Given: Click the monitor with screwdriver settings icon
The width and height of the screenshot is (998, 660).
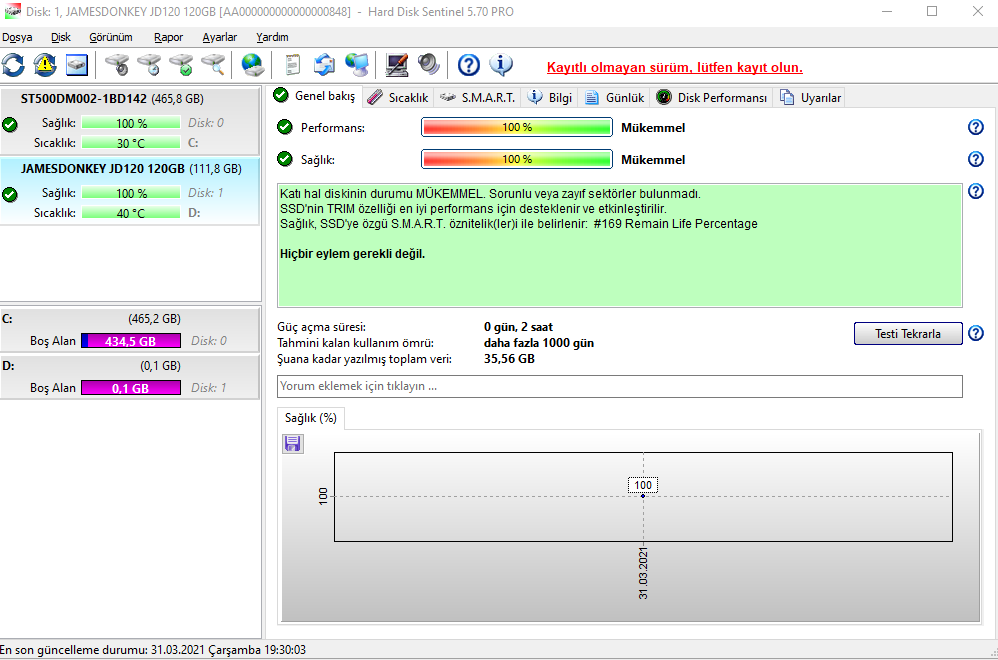Looking at the screenshot, I should pos(397,65).
